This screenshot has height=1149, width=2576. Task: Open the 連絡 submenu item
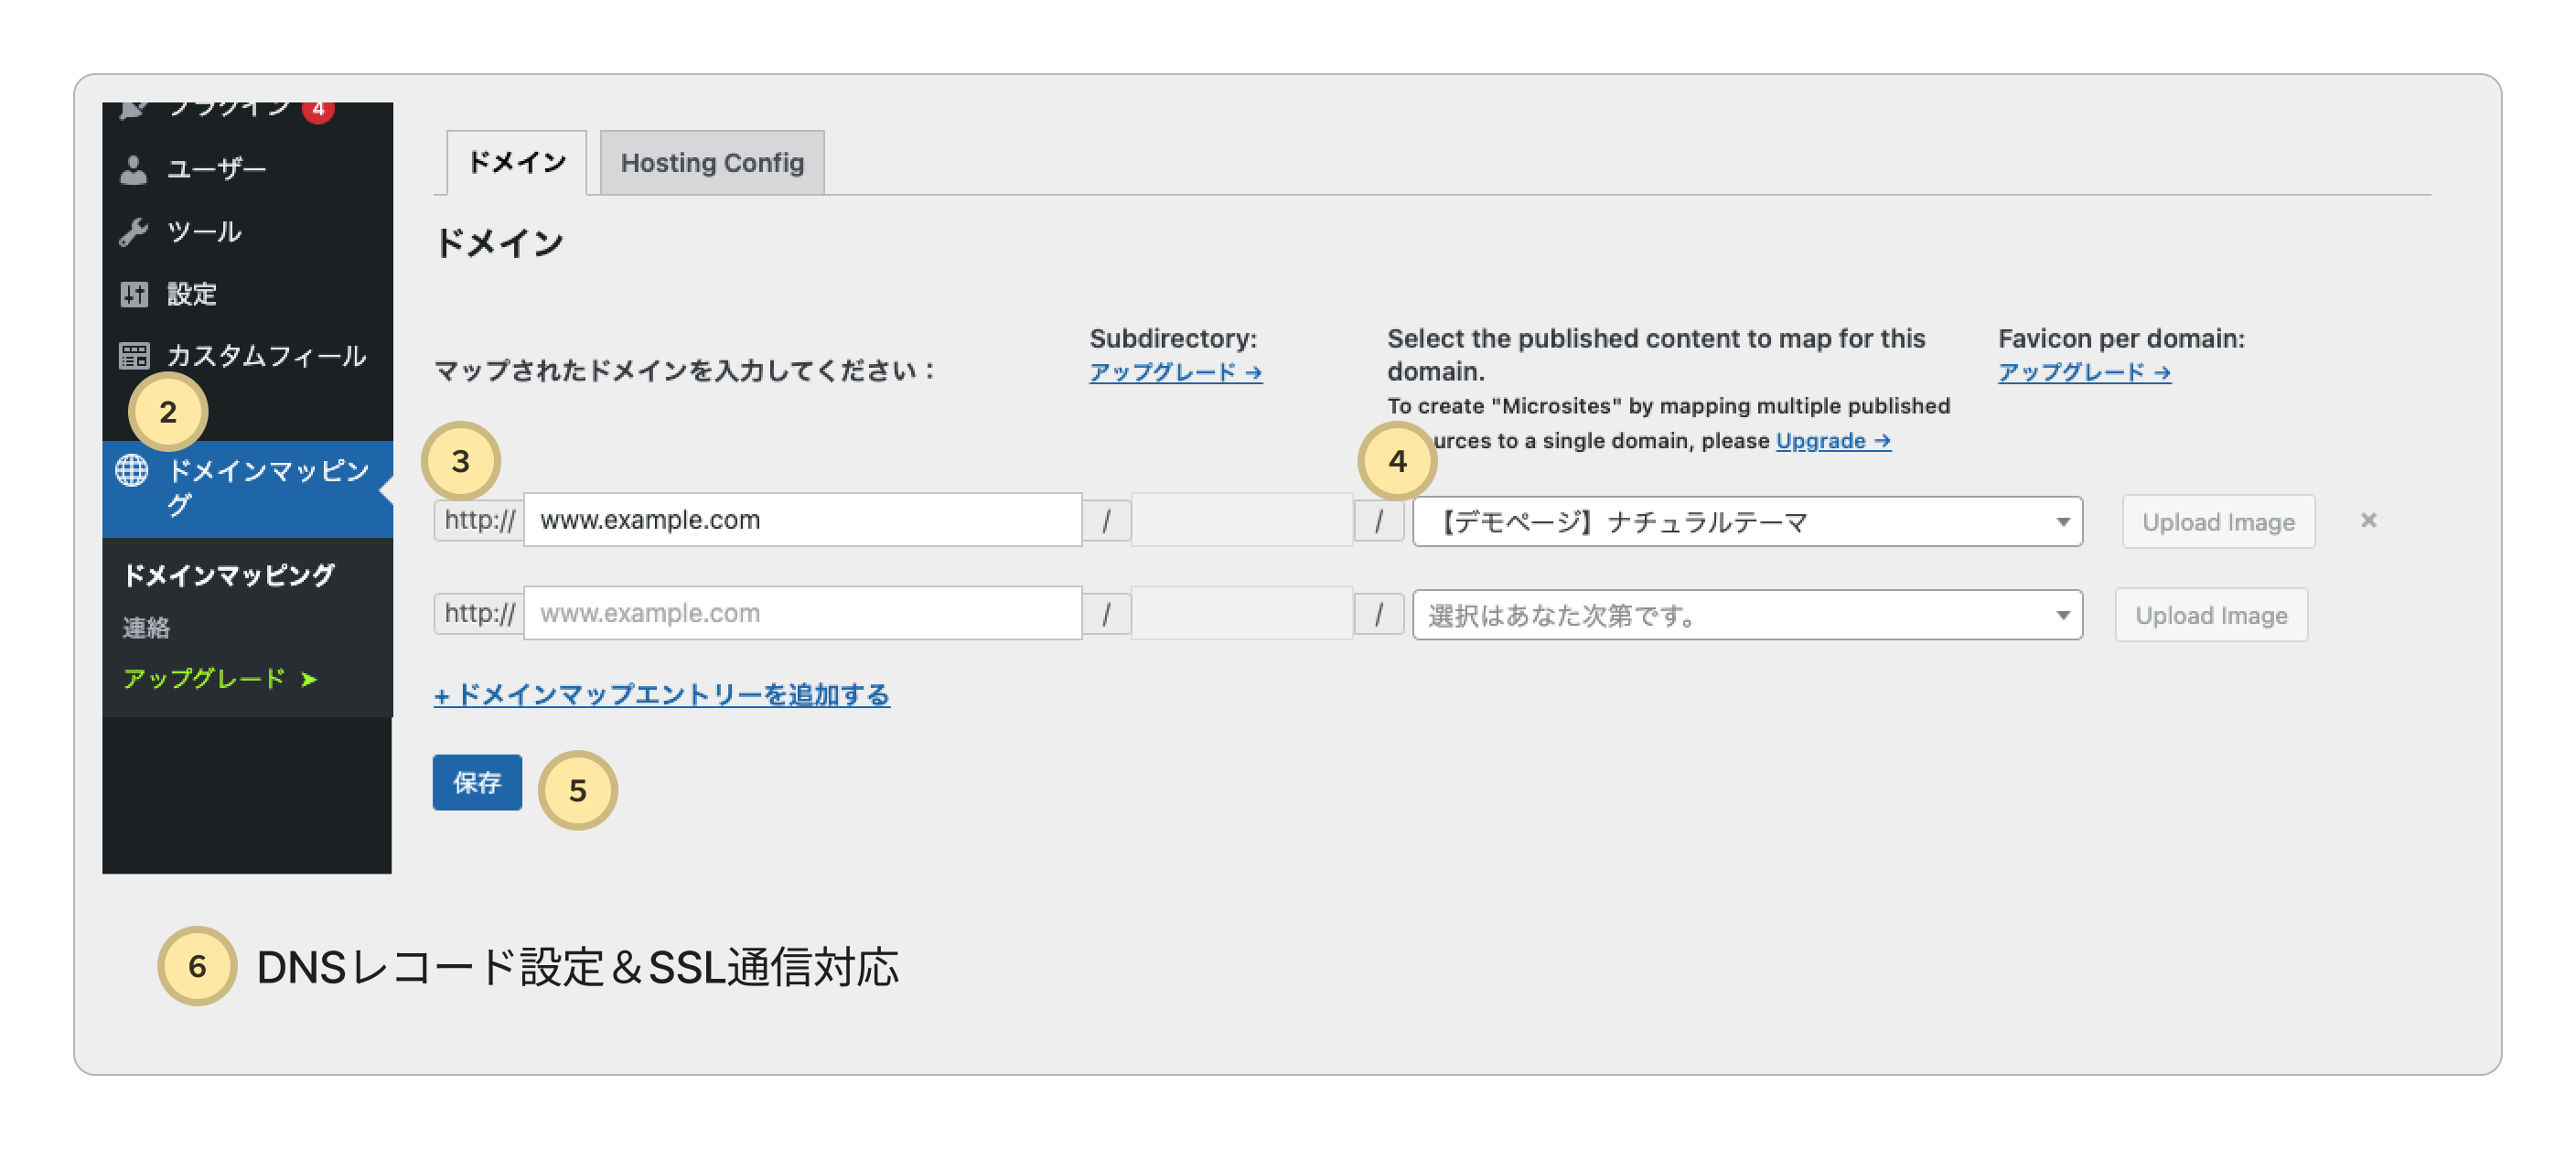pyautogui.click(x=147, y=628)
